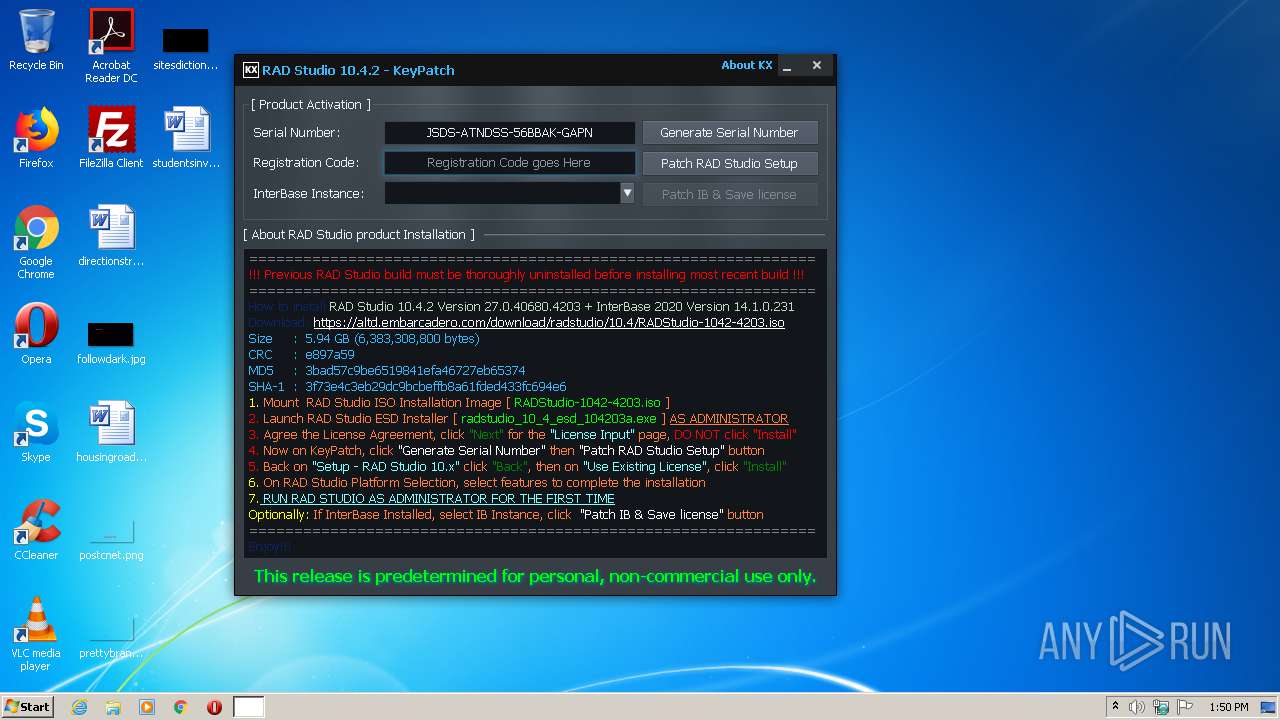Click 'RUN RAD STUDIO AS ADMINISTRATOR FOR THE FIRST TIME'
This screenshot has height=720, width=1280.
pos(439,499)
